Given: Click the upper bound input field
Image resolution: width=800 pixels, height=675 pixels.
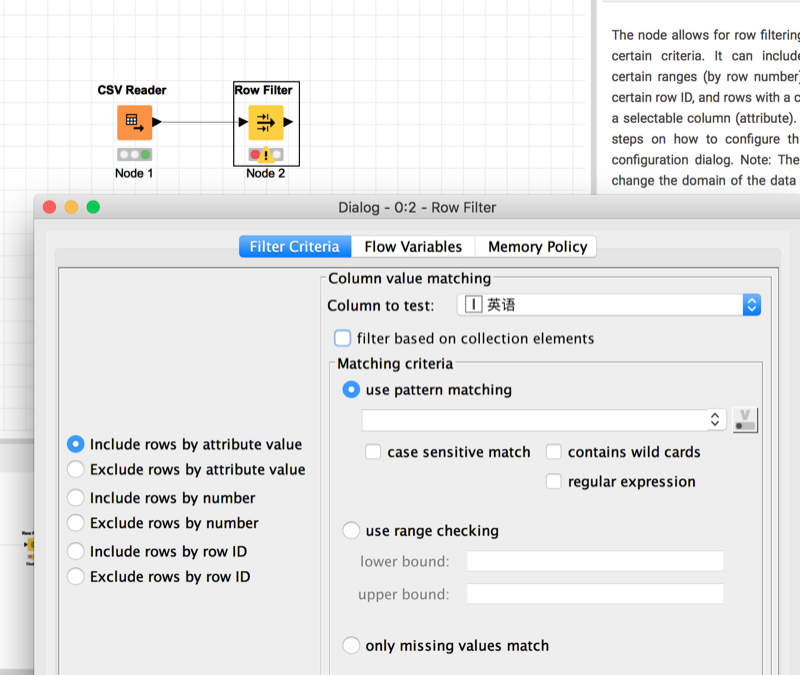Looking at the screenshot, I should [595, 594].
